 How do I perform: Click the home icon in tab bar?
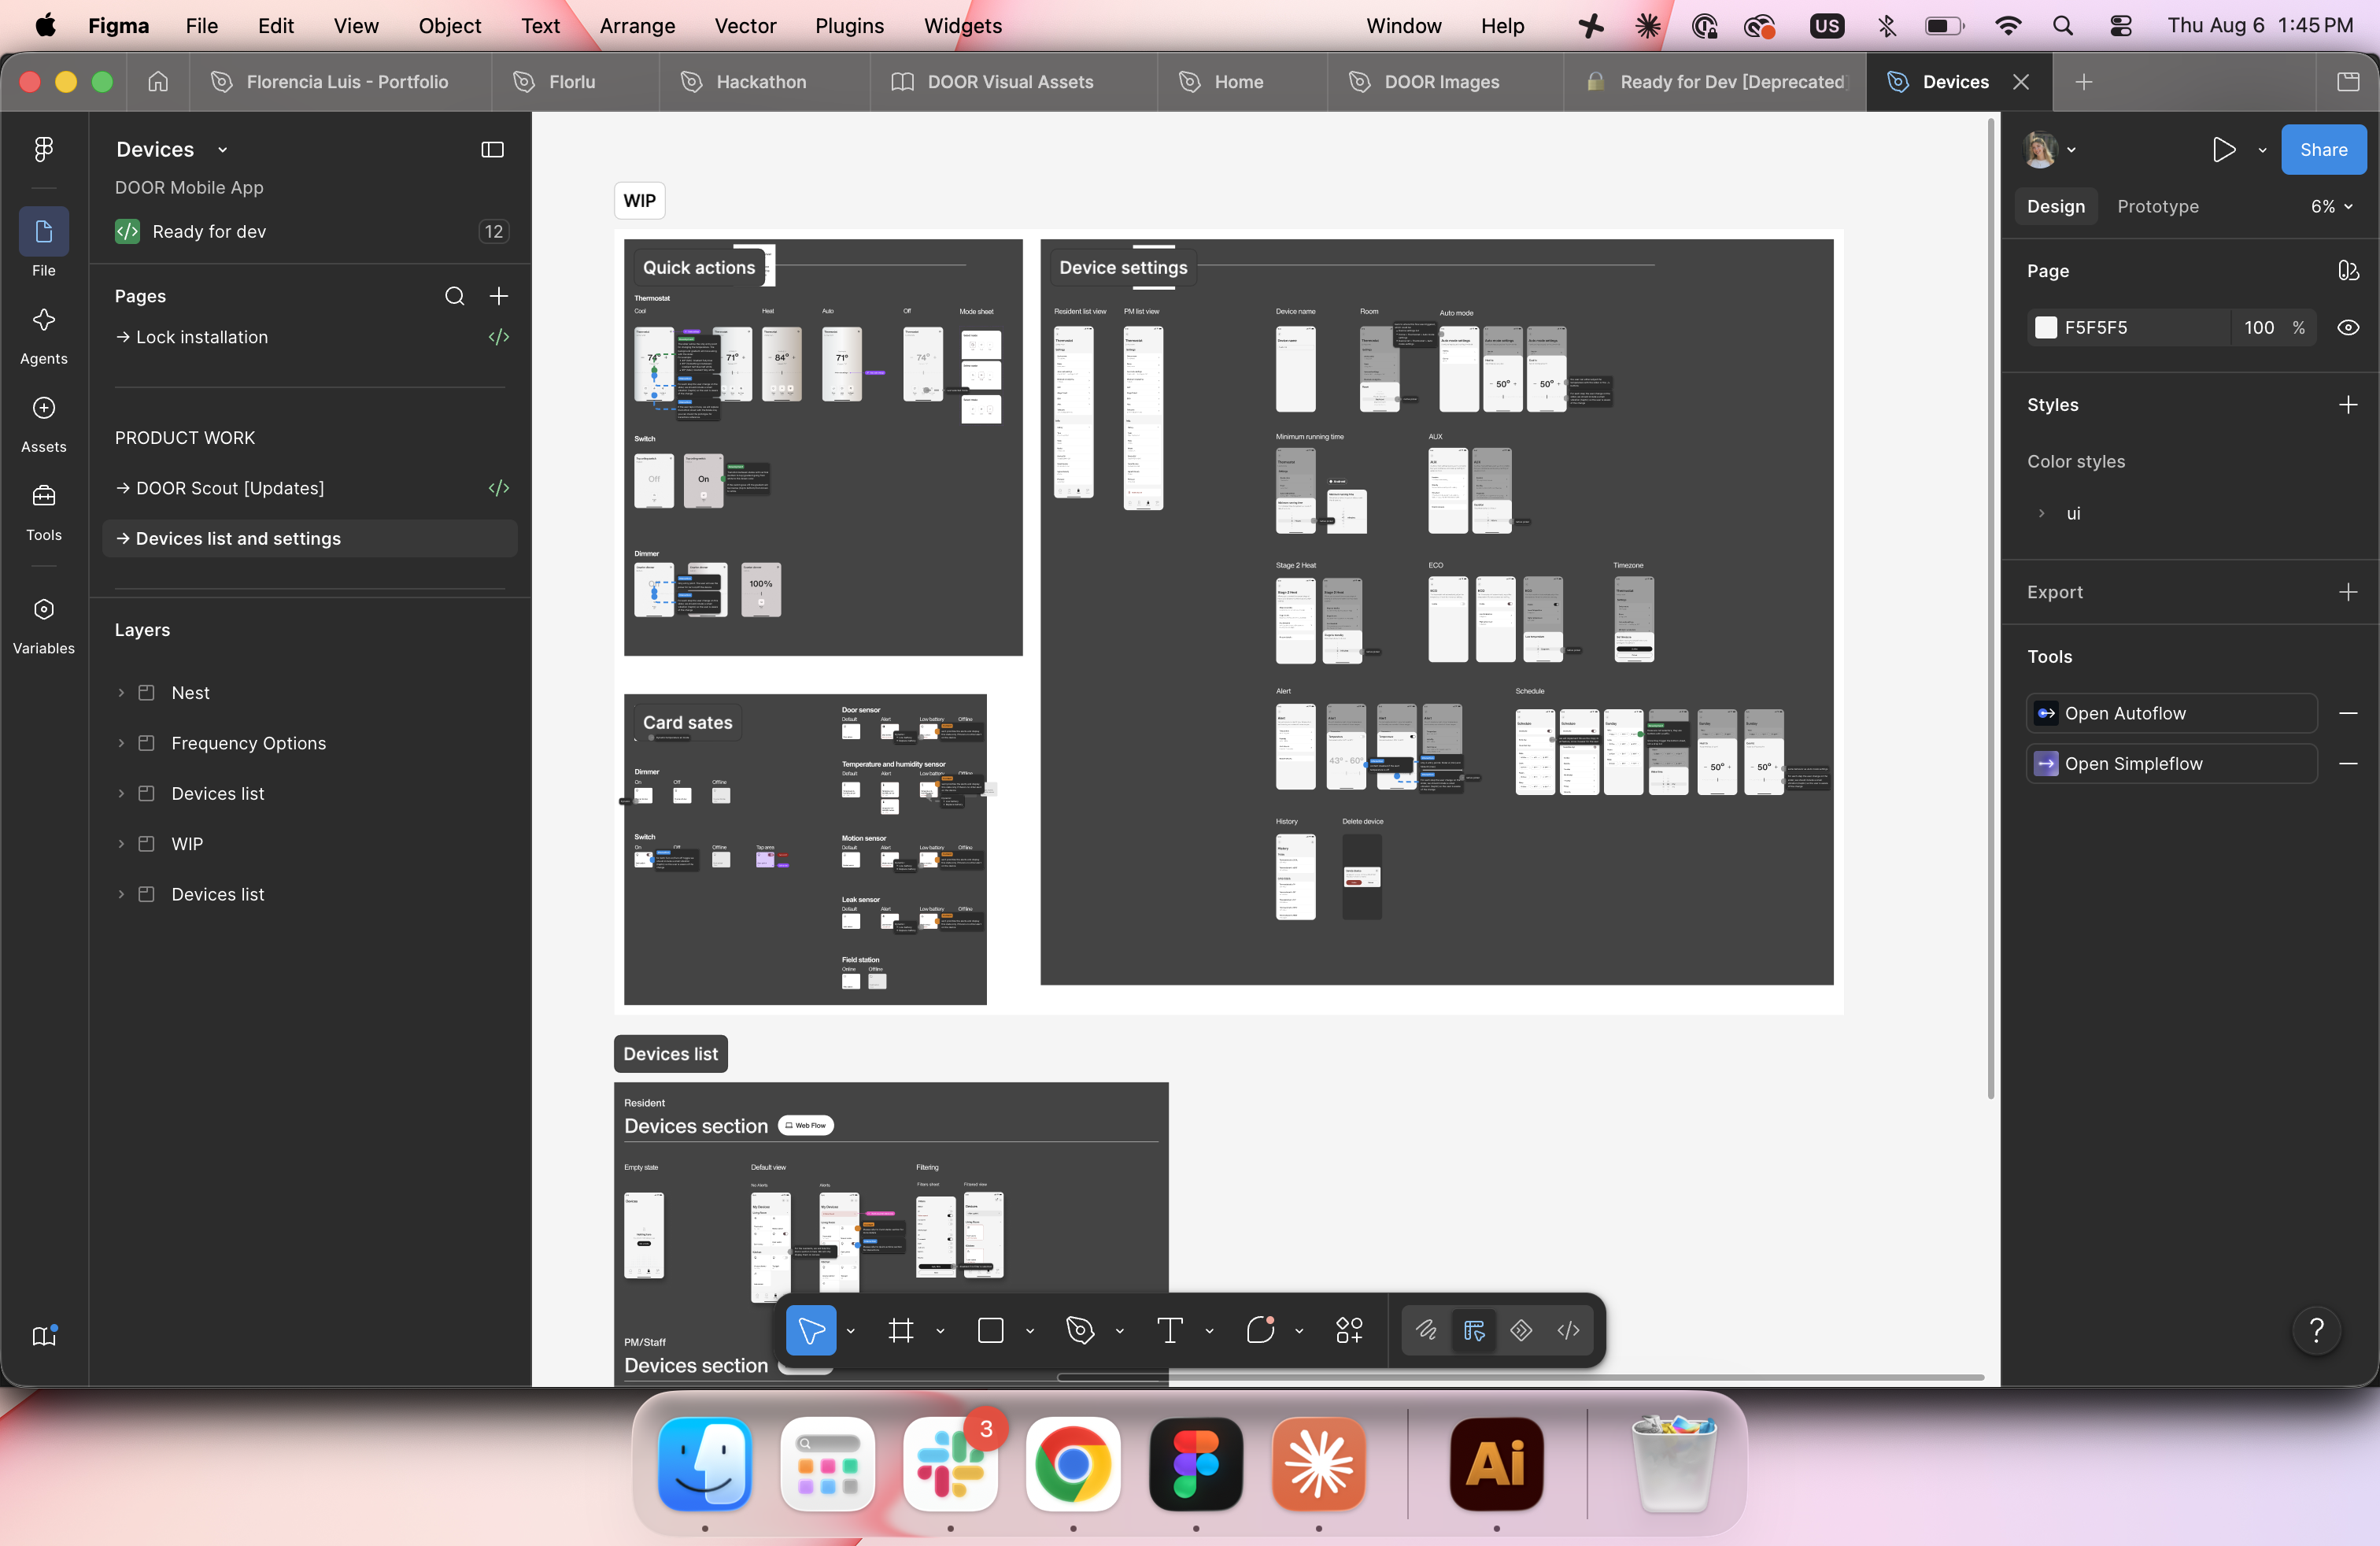(158, 82)
